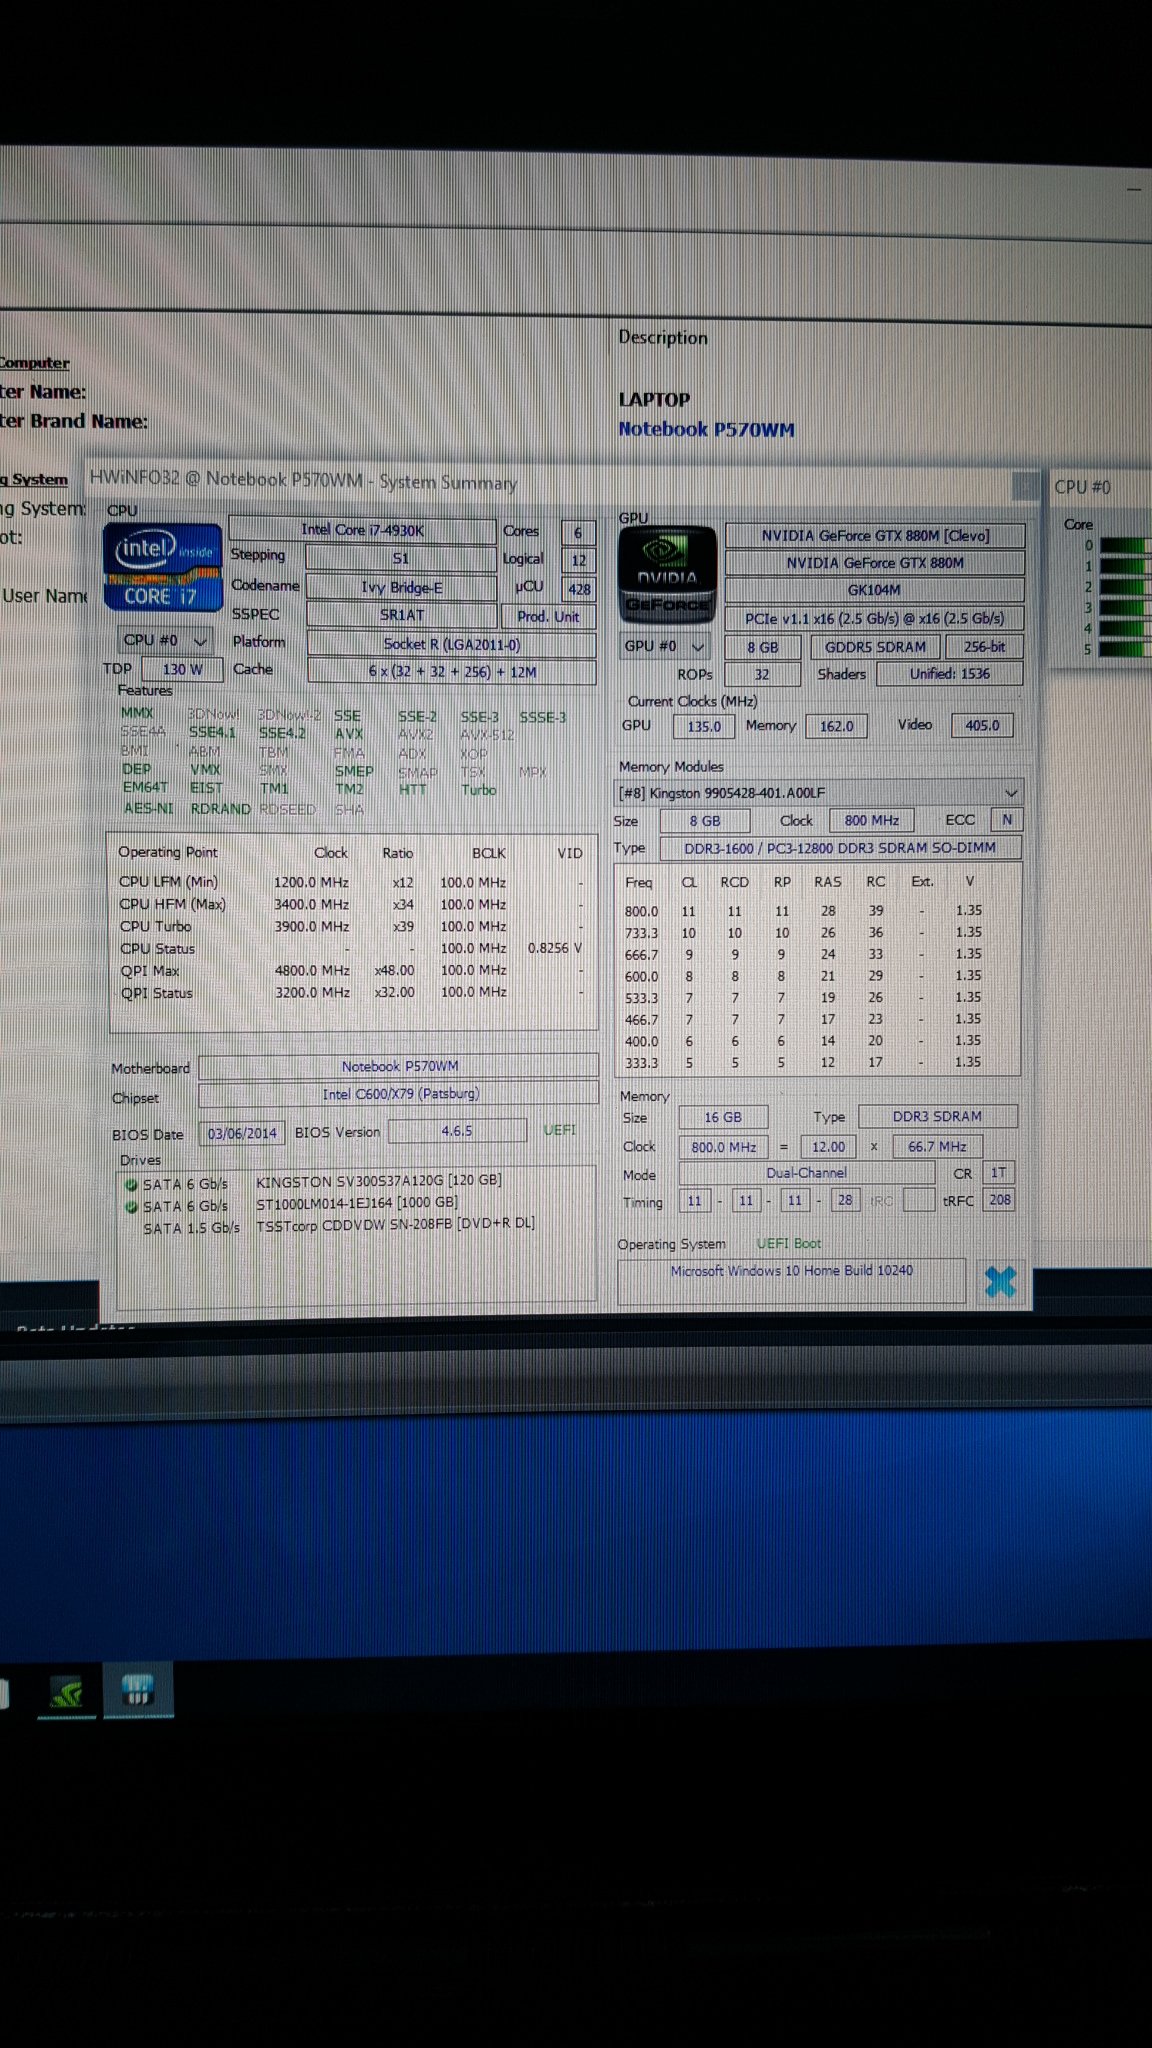Click the Notebook P570WM link in background window

(706, 429)
